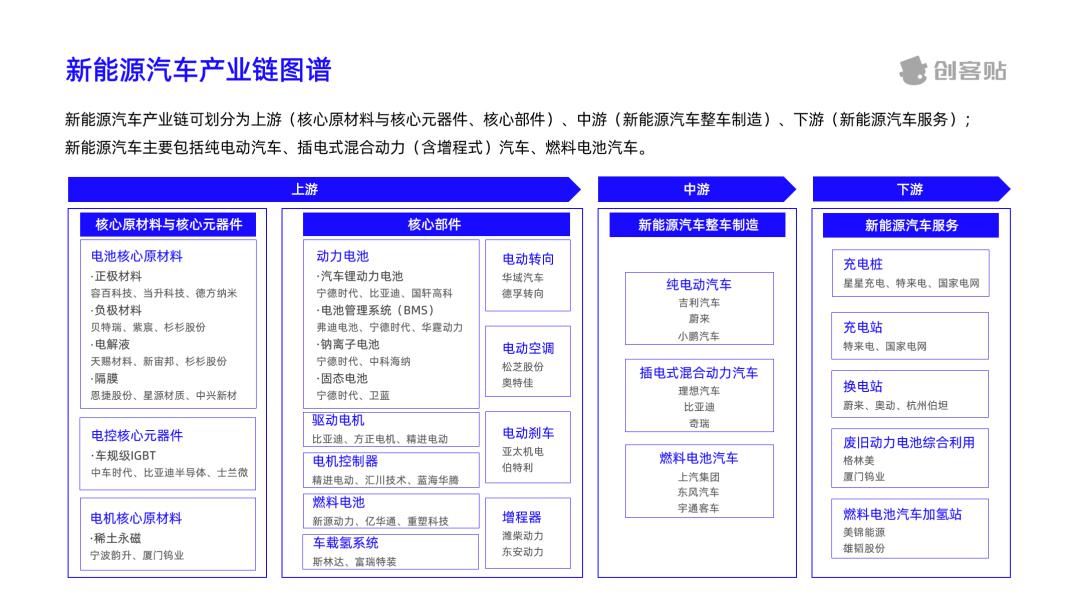1080x607 pixels.
Task: Click the 星星充电、特来电、国家电网 text
Action: [x=911, y=283]
